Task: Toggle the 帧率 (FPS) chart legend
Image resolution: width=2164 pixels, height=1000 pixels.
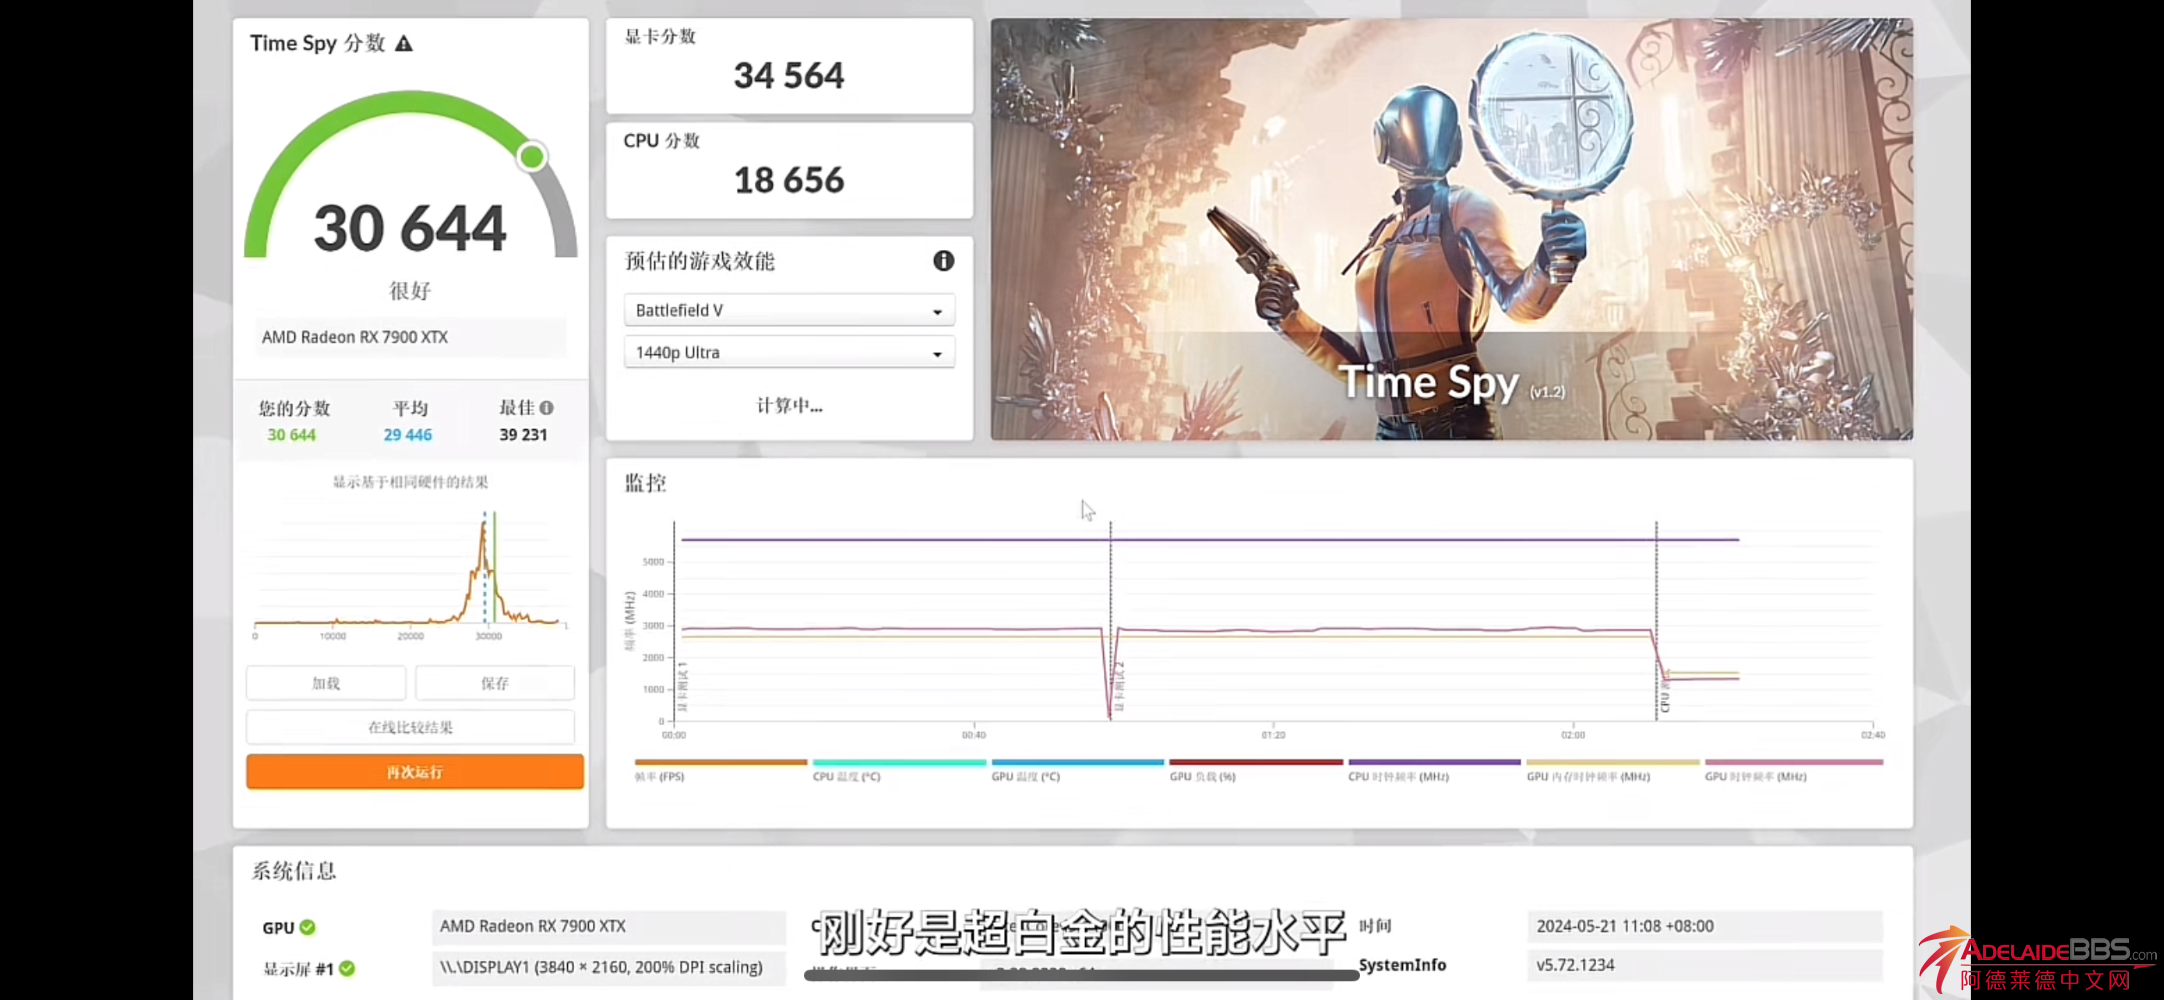Action: click(x=660, y=776)
